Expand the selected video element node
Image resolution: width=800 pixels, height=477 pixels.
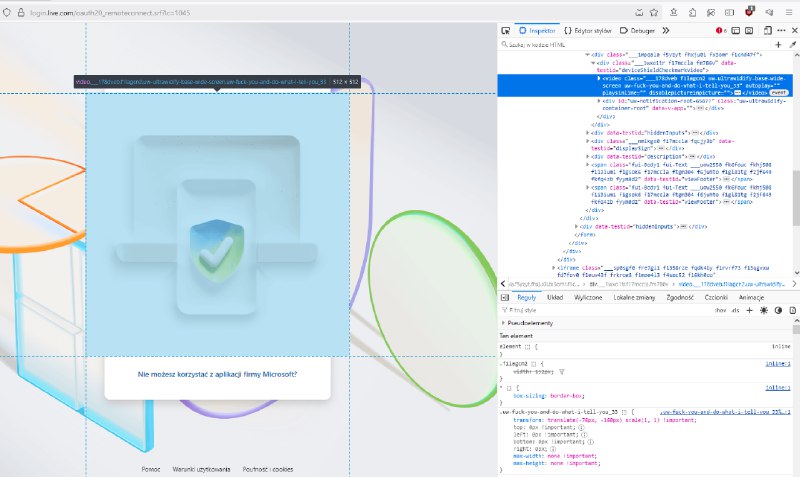coord(599,79)
